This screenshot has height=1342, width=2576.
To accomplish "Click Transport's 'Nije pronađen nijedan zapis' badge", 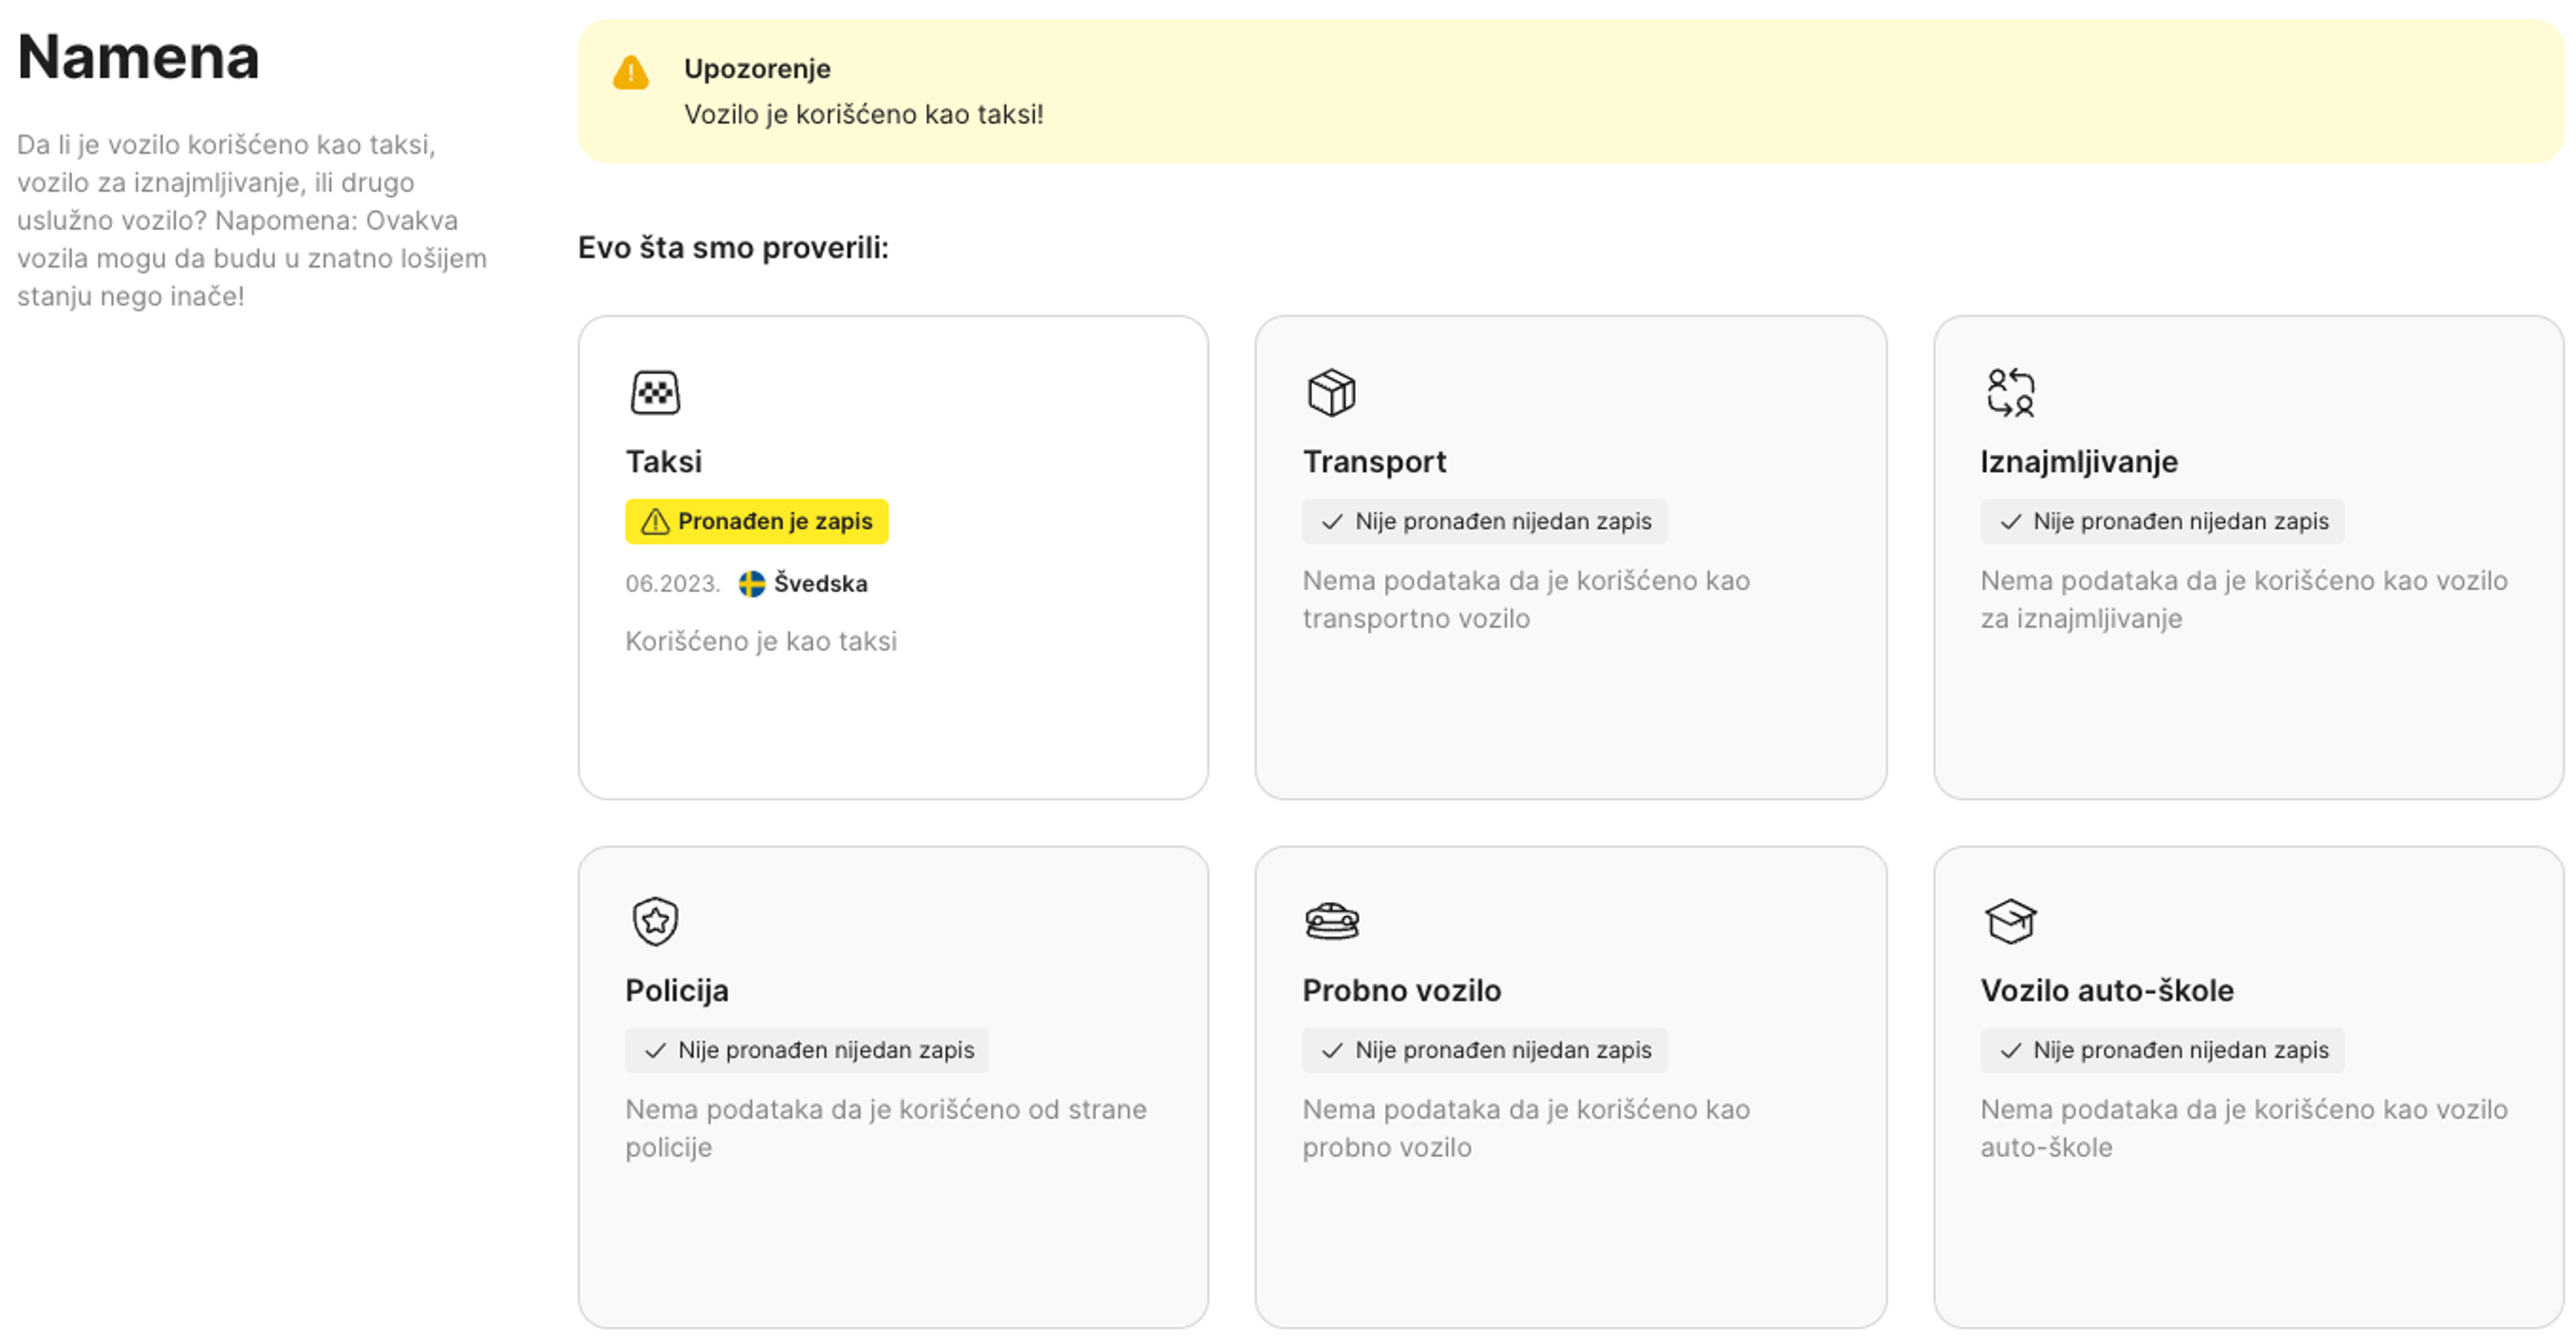I will [x=1484, y=521].
